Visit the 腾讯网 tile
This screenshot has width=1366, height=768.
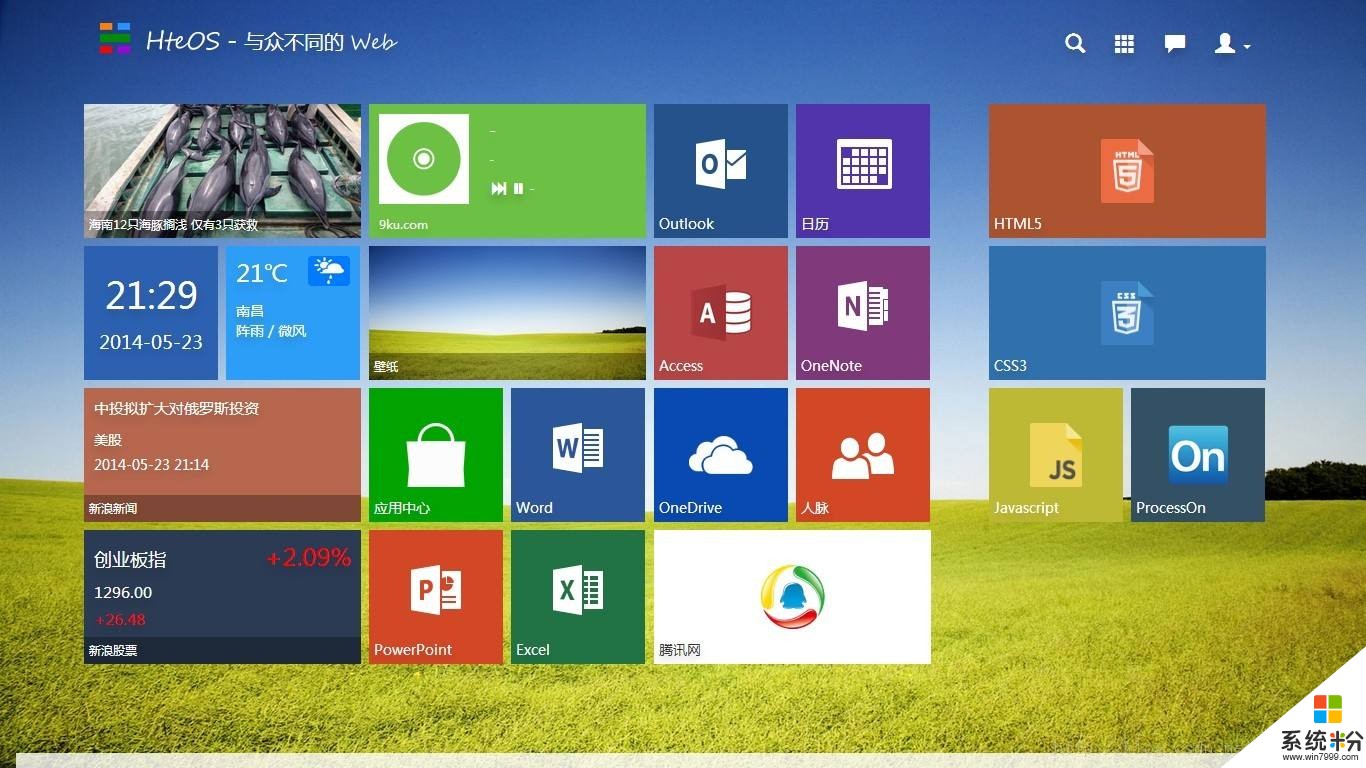[x=791, y=597]
